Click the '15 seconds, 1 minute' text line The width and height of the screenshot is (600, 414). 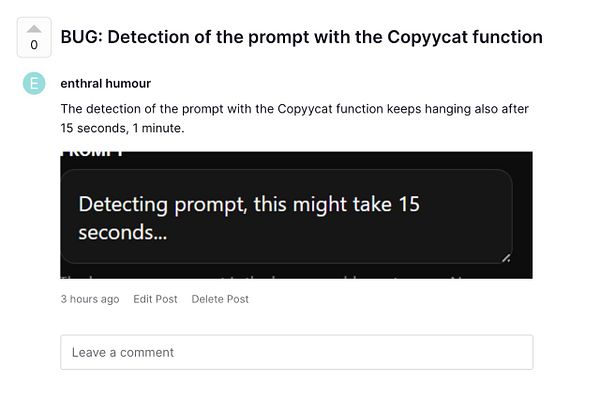tap(122, 128)
